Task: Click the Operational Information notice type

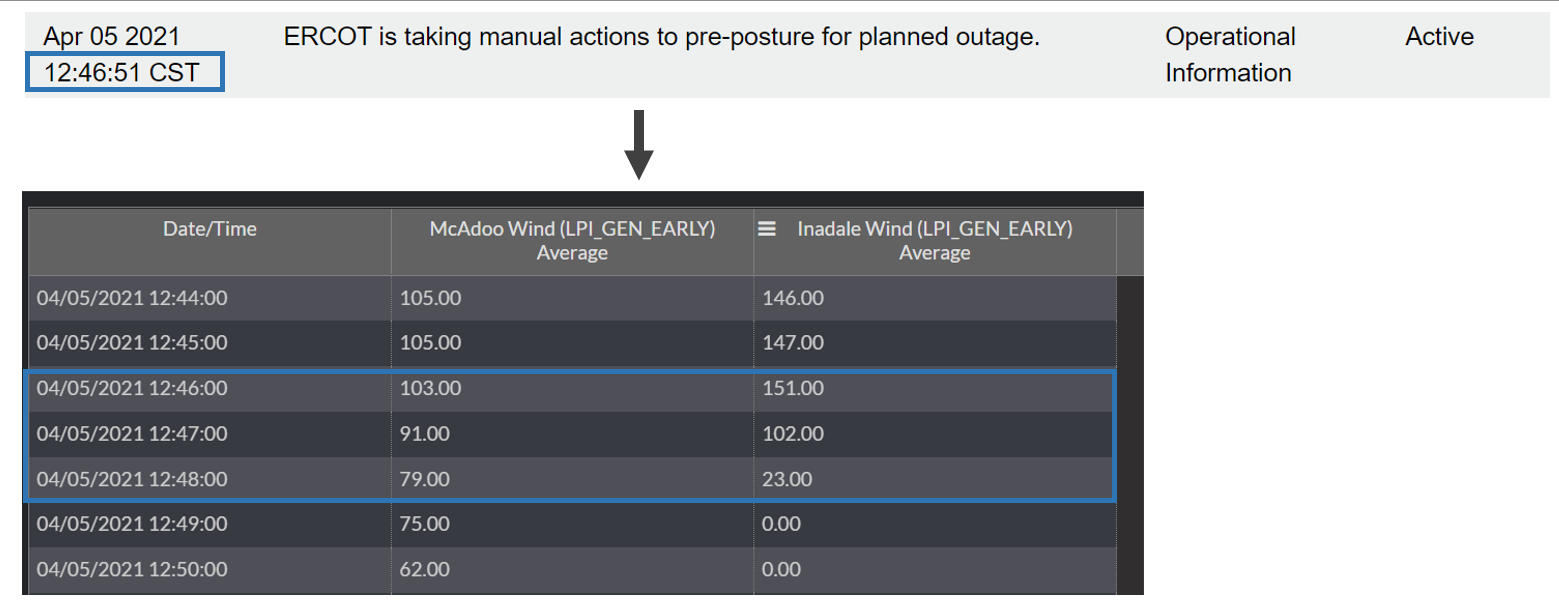Action: pos(1230,55)
